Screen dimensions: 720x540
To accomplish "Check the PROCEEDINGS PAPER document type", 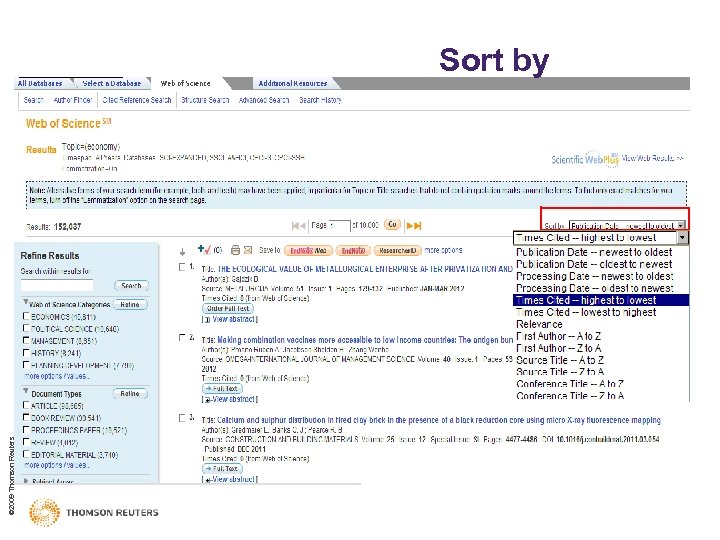I will (x=26, y=430).
